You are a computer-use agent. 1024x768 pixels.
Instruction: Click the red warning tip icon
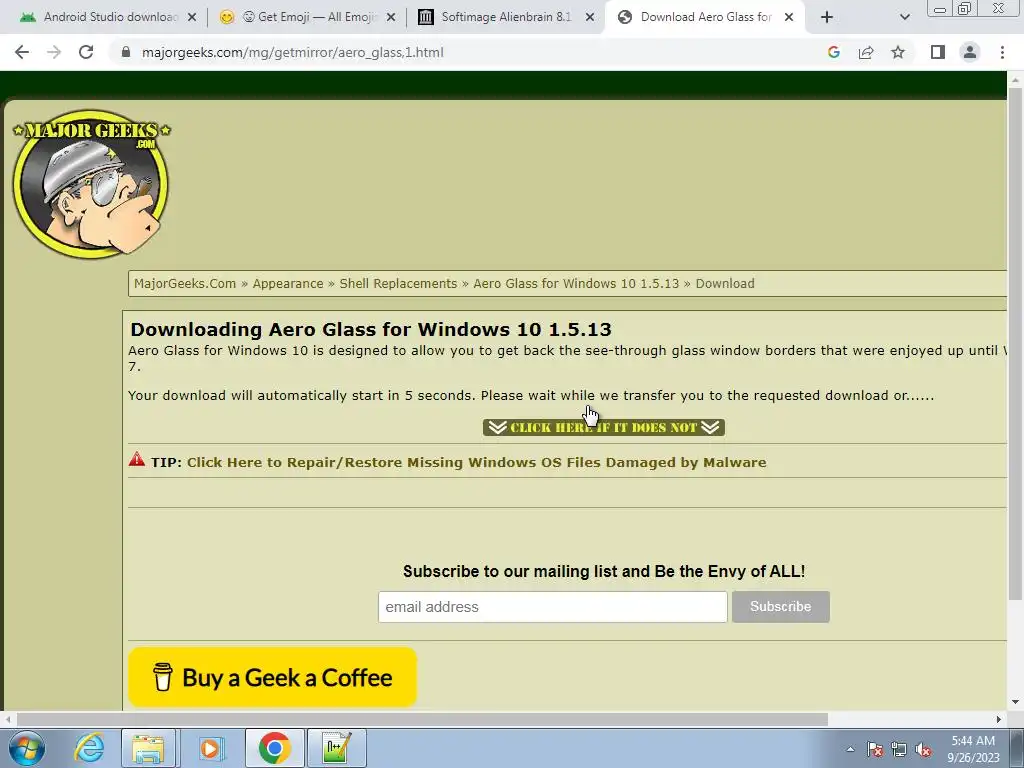(136, 458)
